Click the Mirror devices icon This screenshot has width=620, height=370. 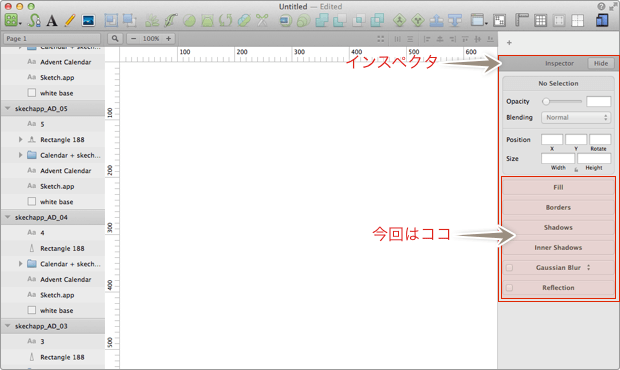point(602,20)
